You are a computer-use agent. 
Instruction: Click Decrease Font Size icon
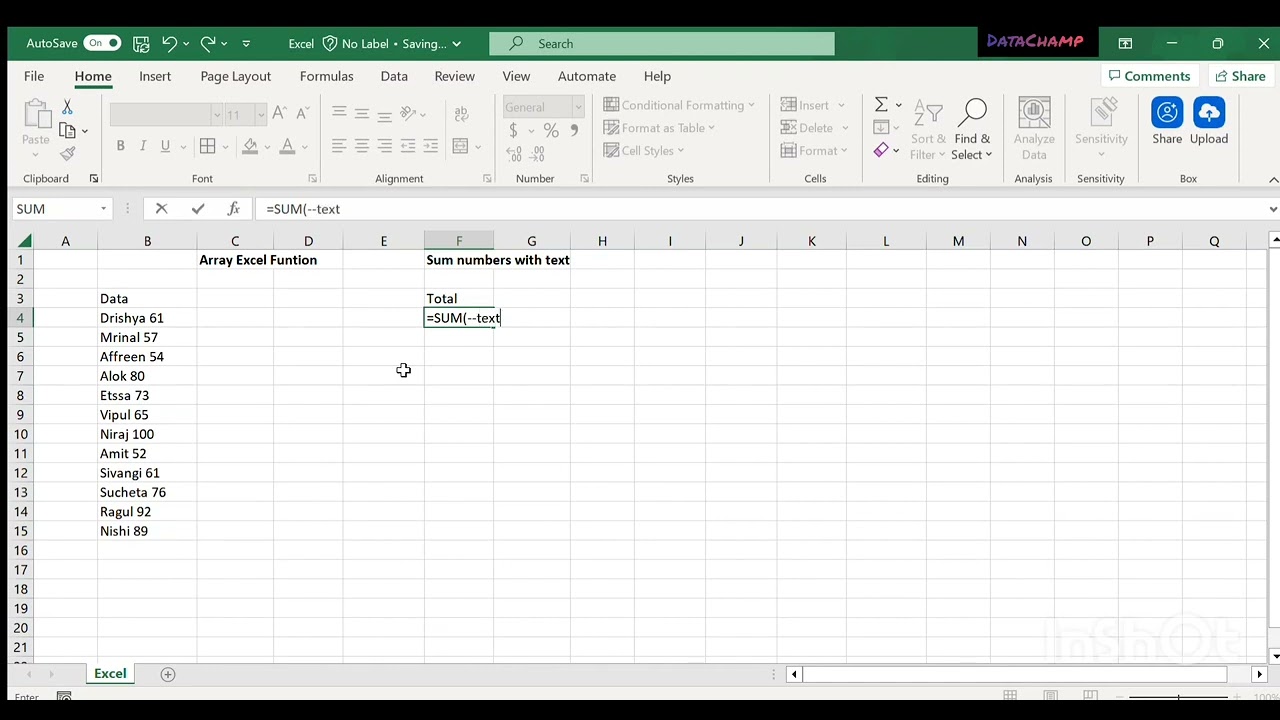tap(302, 114)
